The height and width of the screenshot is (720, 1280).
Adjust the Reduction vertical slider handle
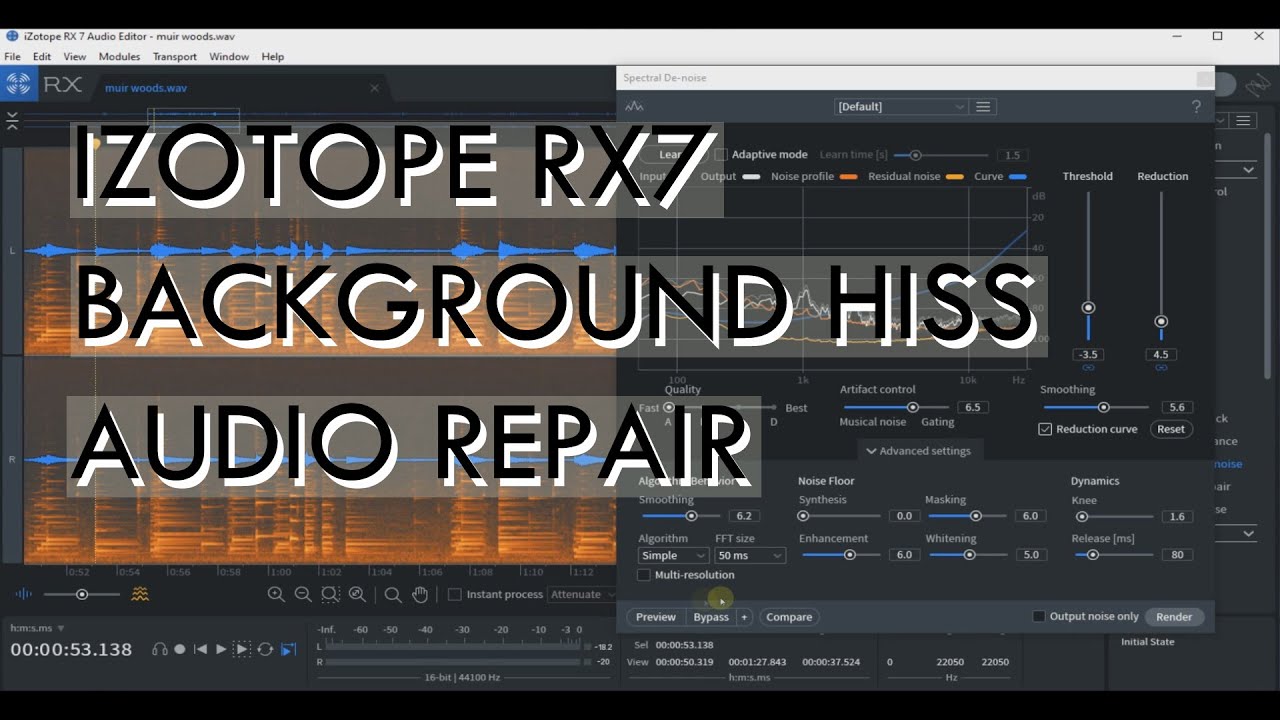[1161, 322]
